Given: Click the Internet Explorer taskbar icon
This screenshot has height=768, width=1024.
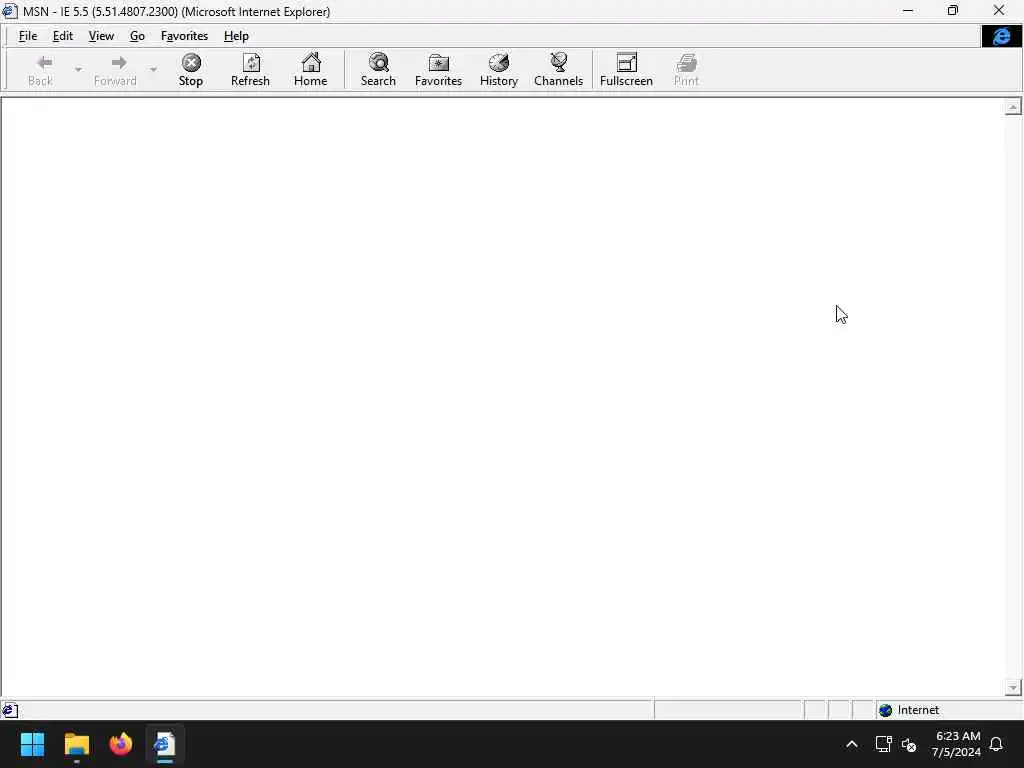Looking at the screenshot, I should (165, 744).
